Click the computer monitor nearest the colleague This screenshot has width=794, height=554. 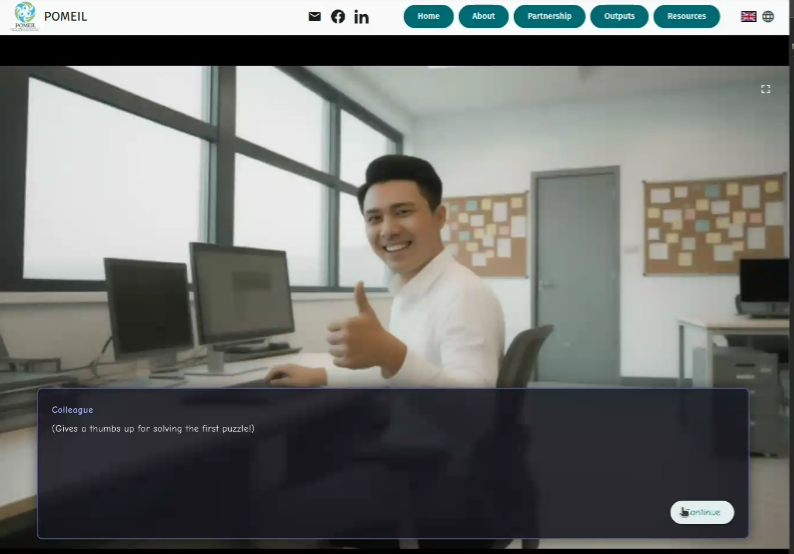click(x=241, y=295)
